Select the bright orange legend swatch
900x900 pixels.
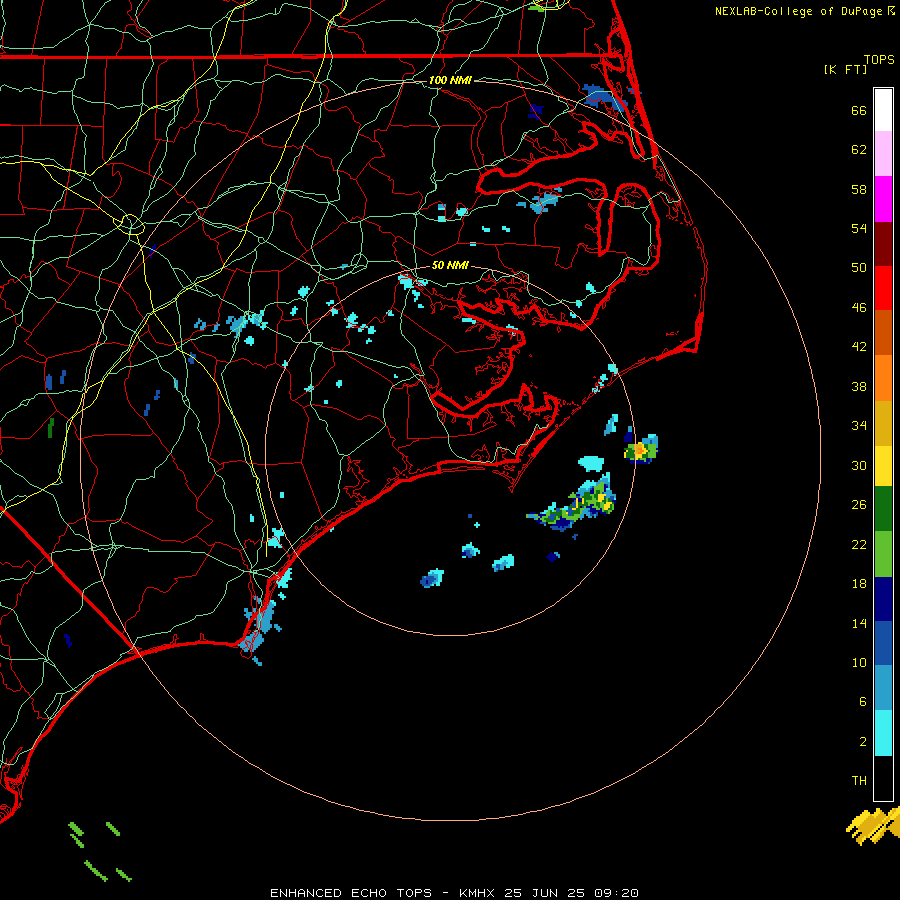tap(883, 378)
